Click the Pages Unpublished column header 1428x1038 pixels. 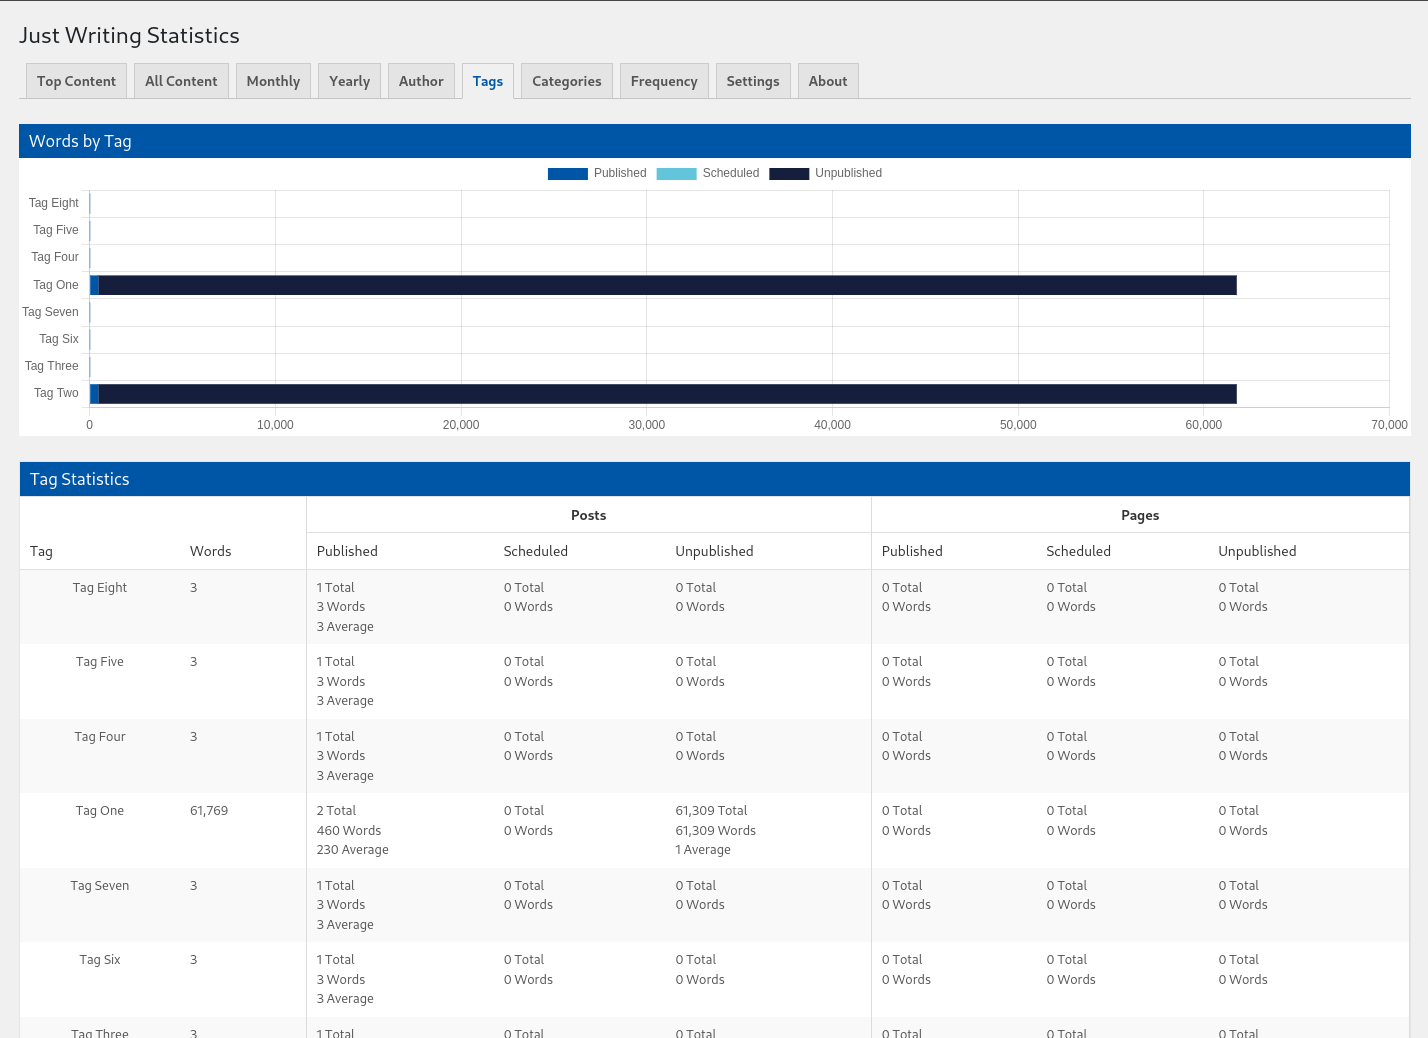[1257, 551]
